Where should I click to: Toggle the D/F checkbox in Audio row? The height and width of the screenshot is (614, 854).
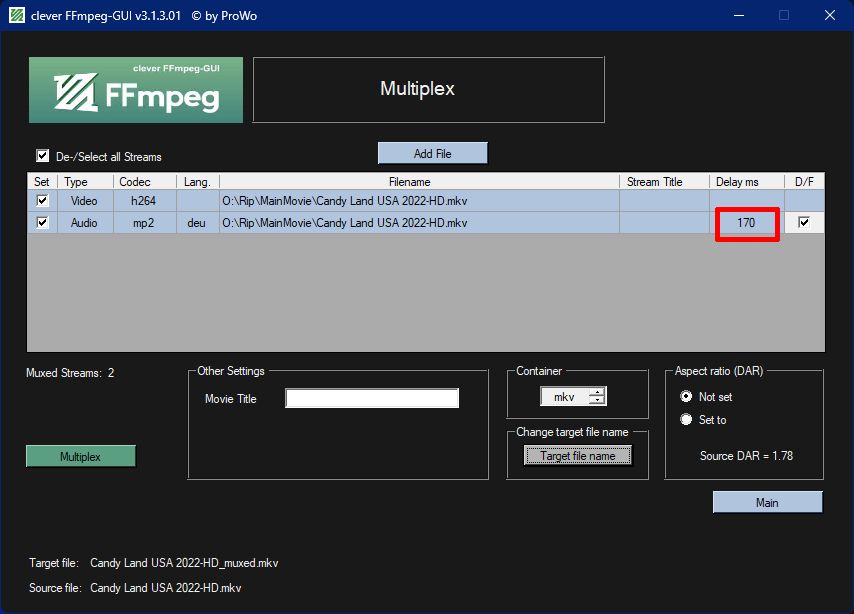coord(803,222)
